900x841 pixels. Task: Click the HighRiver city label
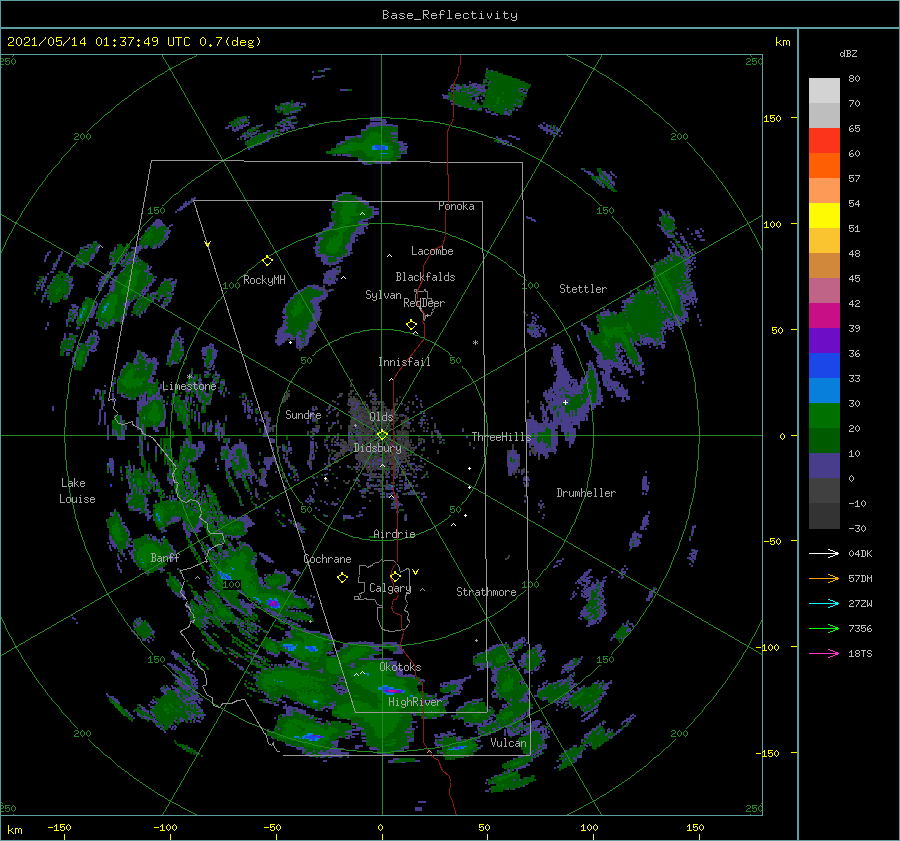pos(415,702)
